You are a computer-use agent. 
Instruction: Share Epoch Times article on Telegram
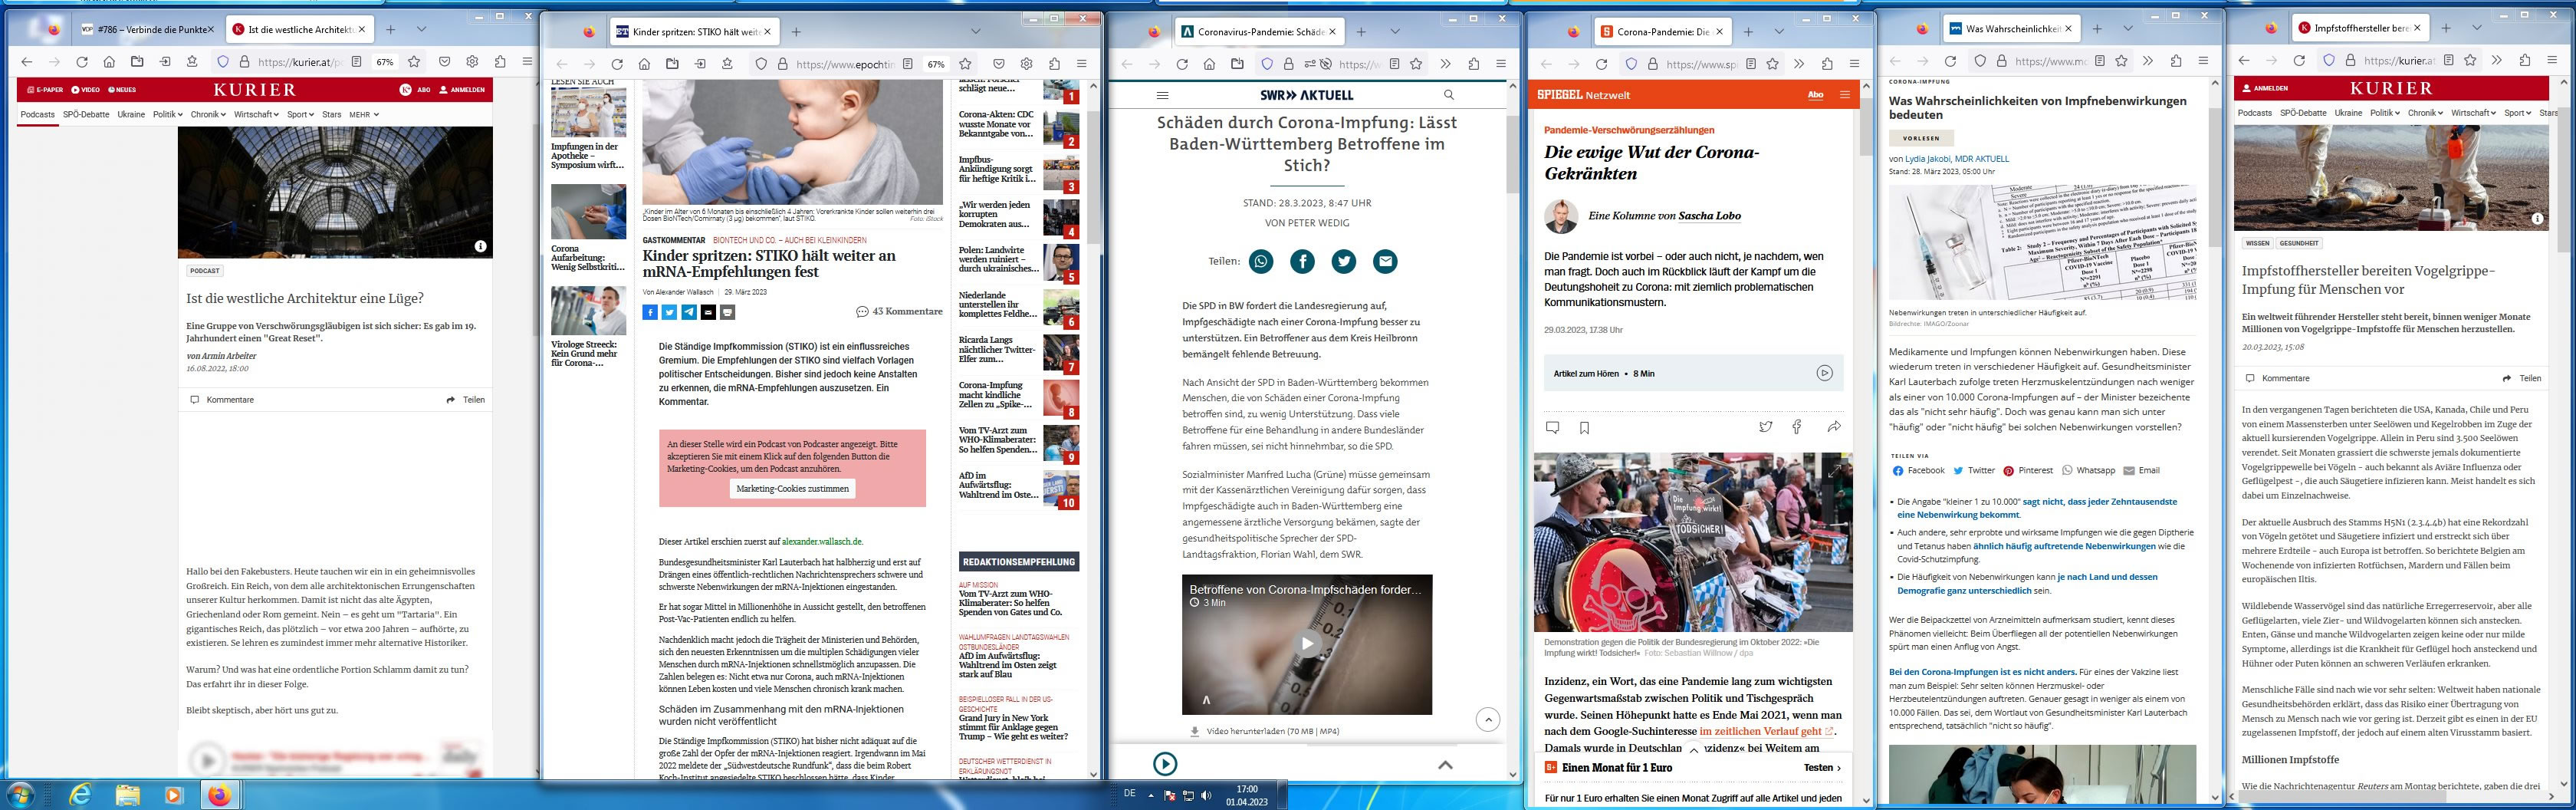(689, 312)
